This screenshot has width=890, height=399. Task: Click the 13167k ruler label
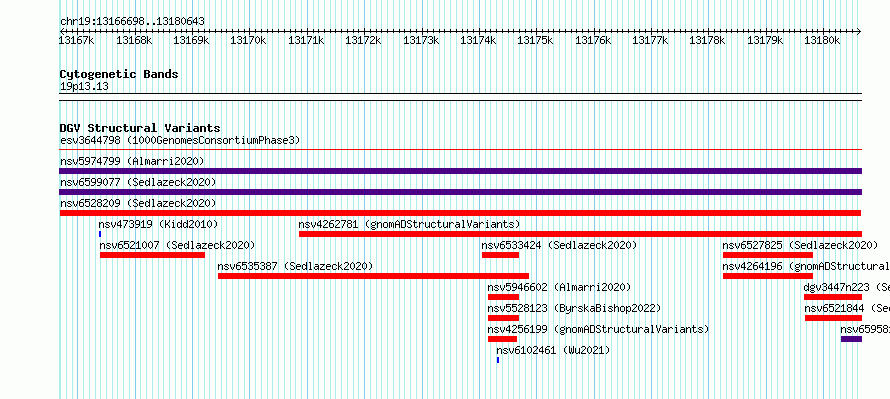(77, 40)
